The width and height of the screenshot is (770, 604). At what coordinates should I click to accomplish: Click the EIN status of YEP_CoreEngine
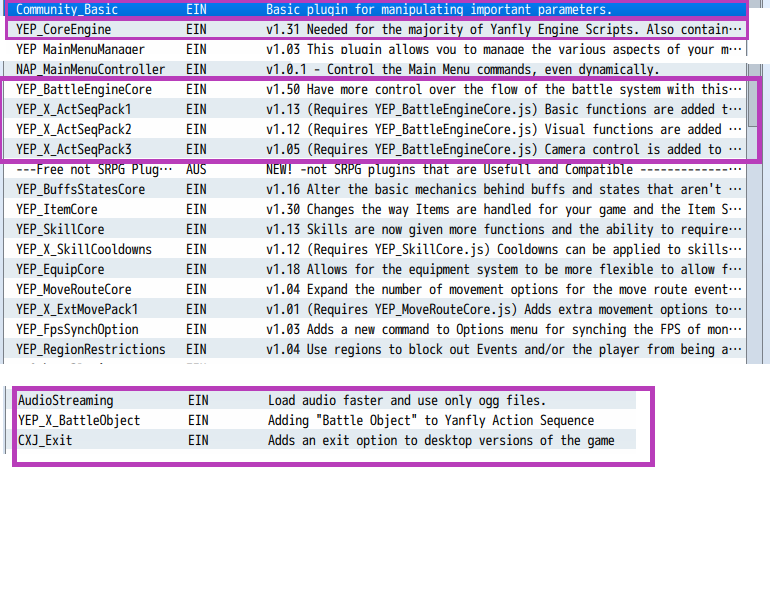[x=196, y=29]
